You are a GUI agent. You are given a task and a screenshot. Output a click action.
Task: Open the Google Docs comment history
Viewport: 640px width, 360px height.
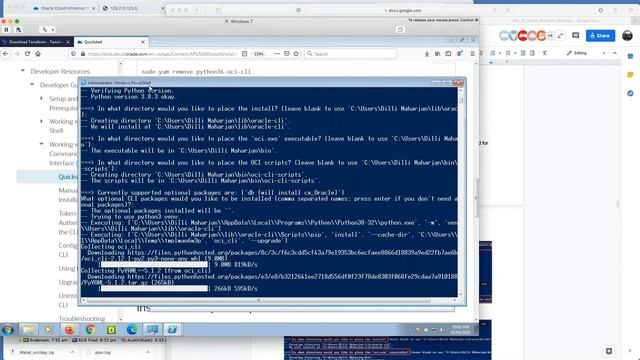576,36
